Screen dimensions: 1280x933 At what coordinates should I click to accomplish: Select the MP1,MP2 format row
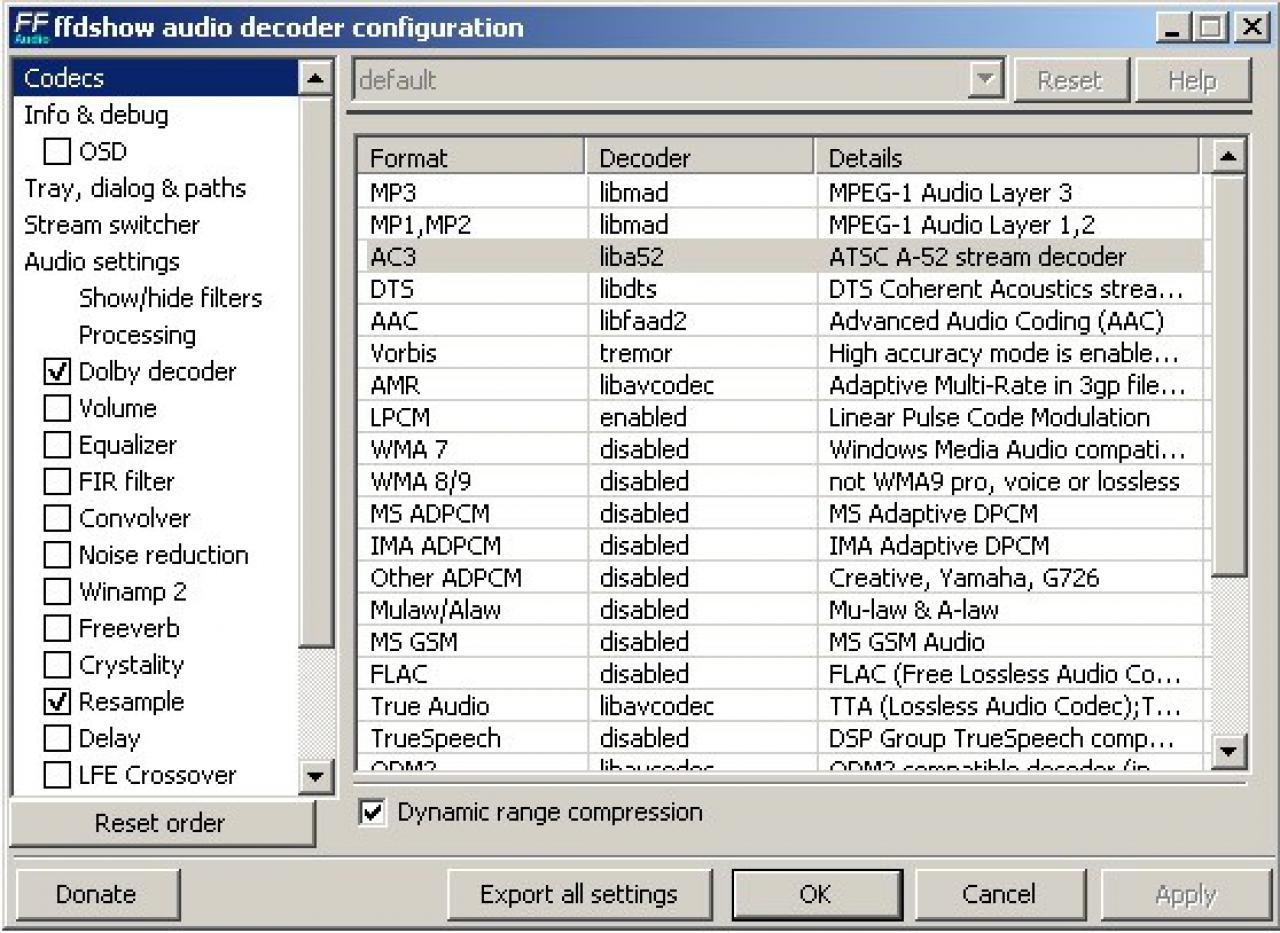point(780,224)
